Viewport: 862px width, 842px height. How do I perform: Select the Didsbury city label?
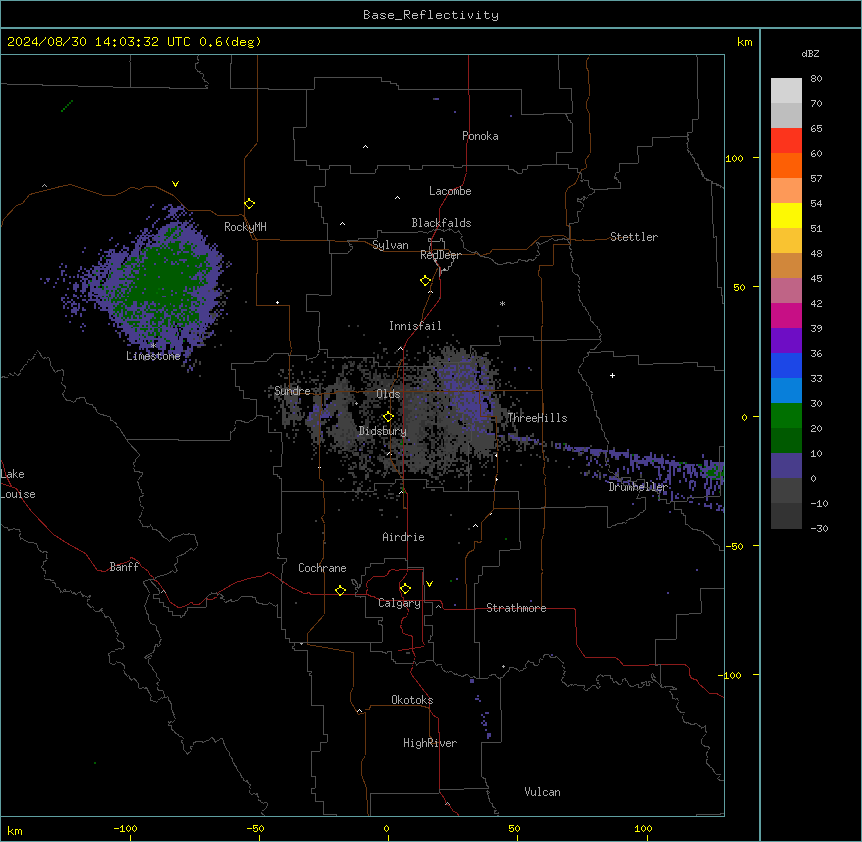click(383, 431)
